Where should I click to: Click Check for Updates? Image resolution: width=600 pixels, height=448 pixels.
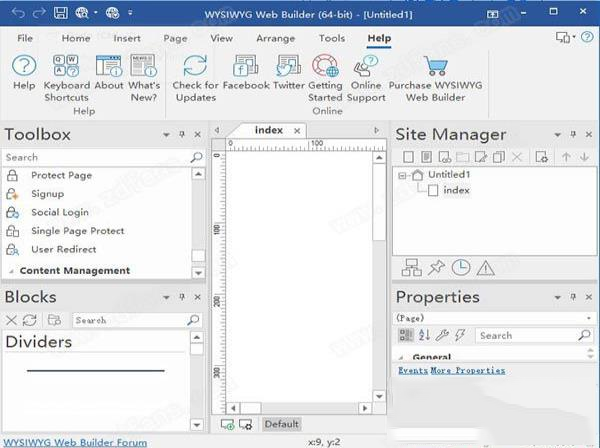point(196,78)
